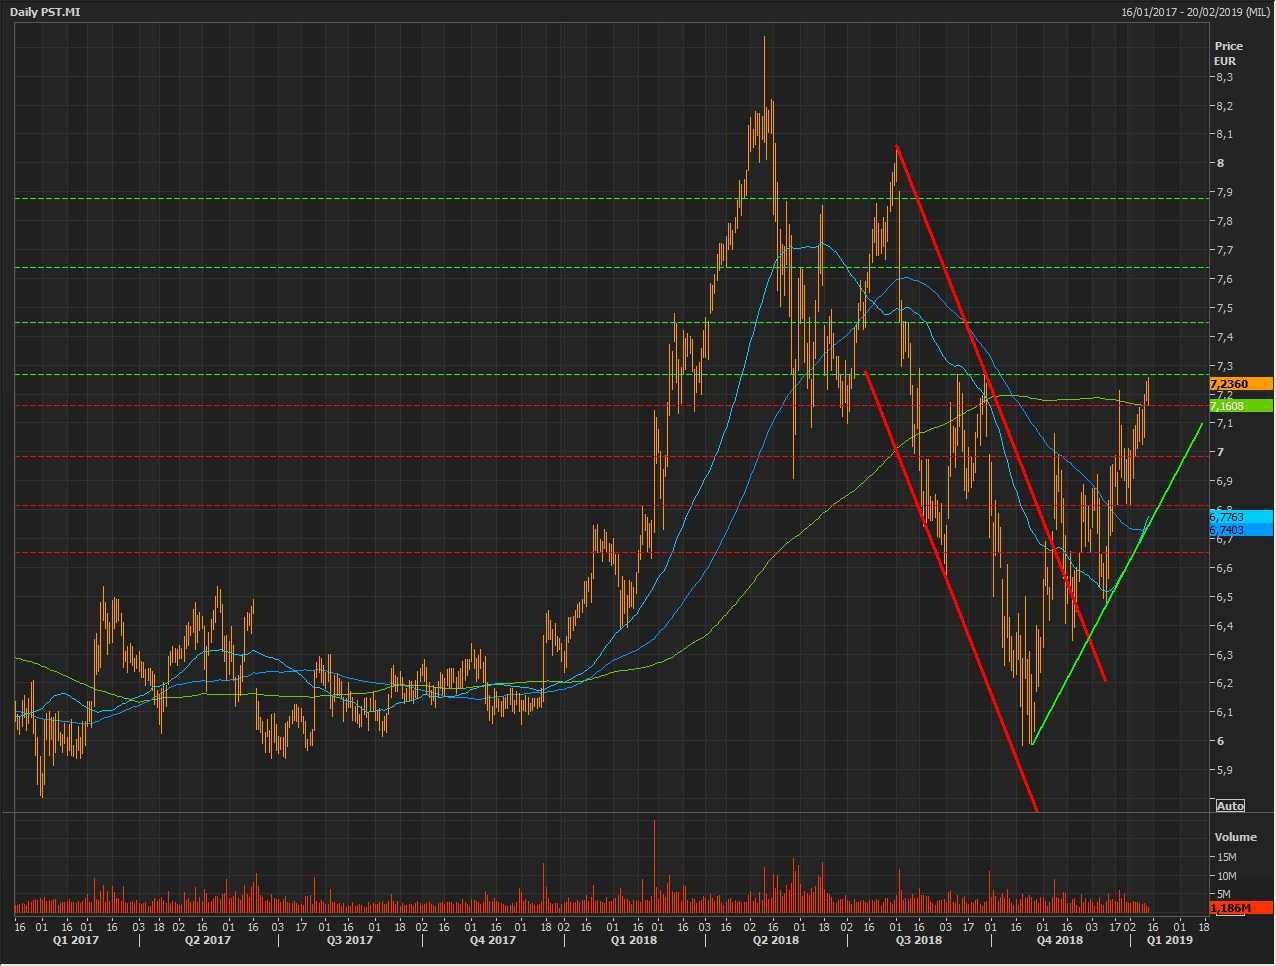Click the 6 level on price axis
Image resolution: width=1276 pixels, height=966 pixels.
coord(1220,741)
